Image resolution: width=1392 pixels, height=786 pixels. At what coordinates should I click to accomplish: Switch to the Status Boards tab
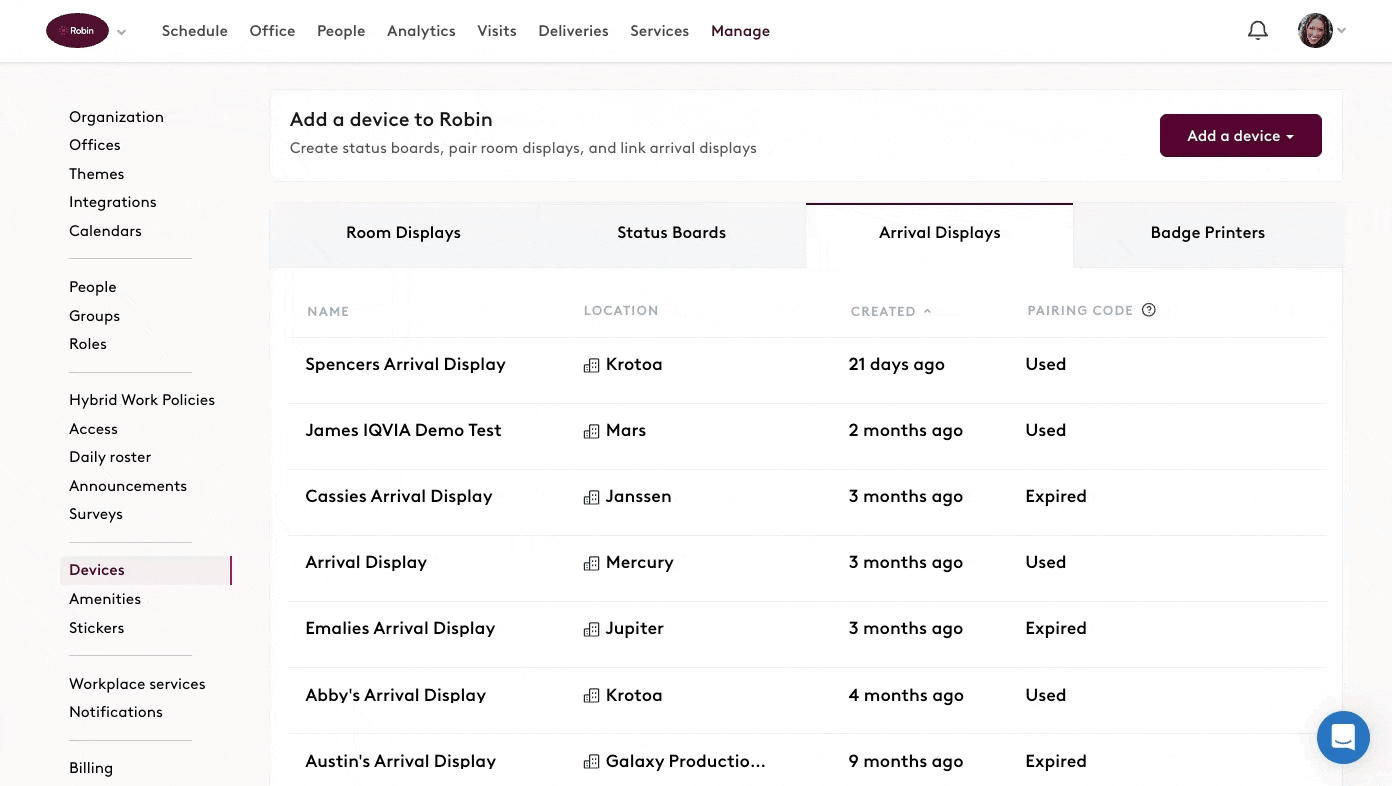tap(671, 233)
